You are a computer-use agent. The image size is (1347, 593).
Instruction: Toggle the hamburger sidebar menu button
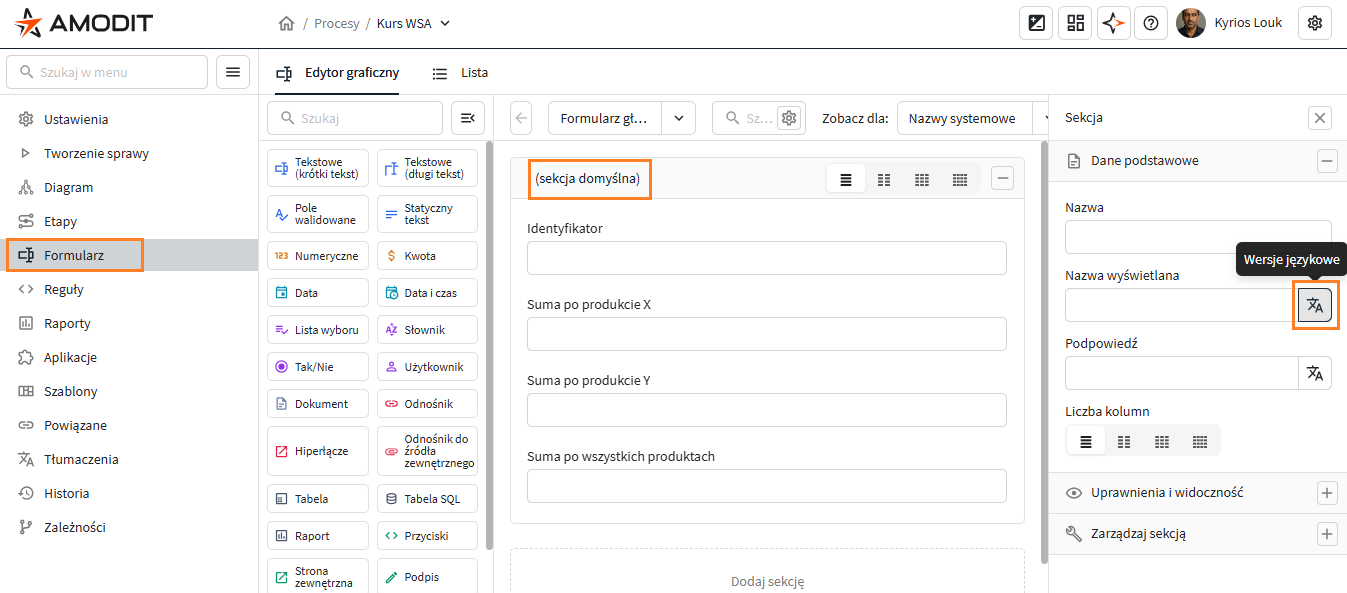coord(232,72)
